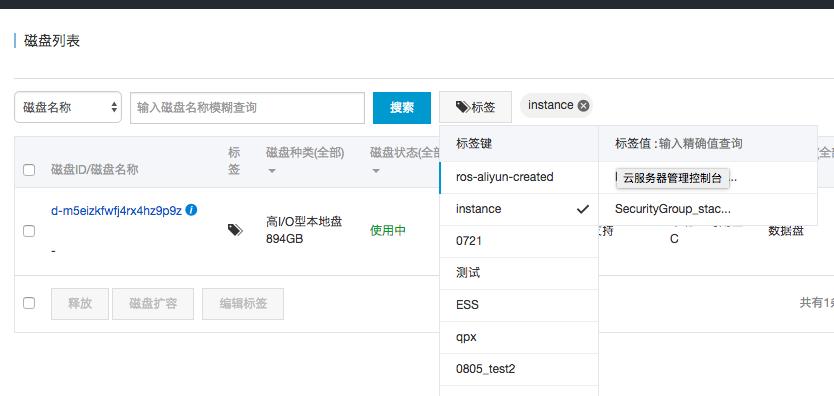Click the 标签键 header in dropdown
This screenshot has width=834, height=396.
(474, 144)
